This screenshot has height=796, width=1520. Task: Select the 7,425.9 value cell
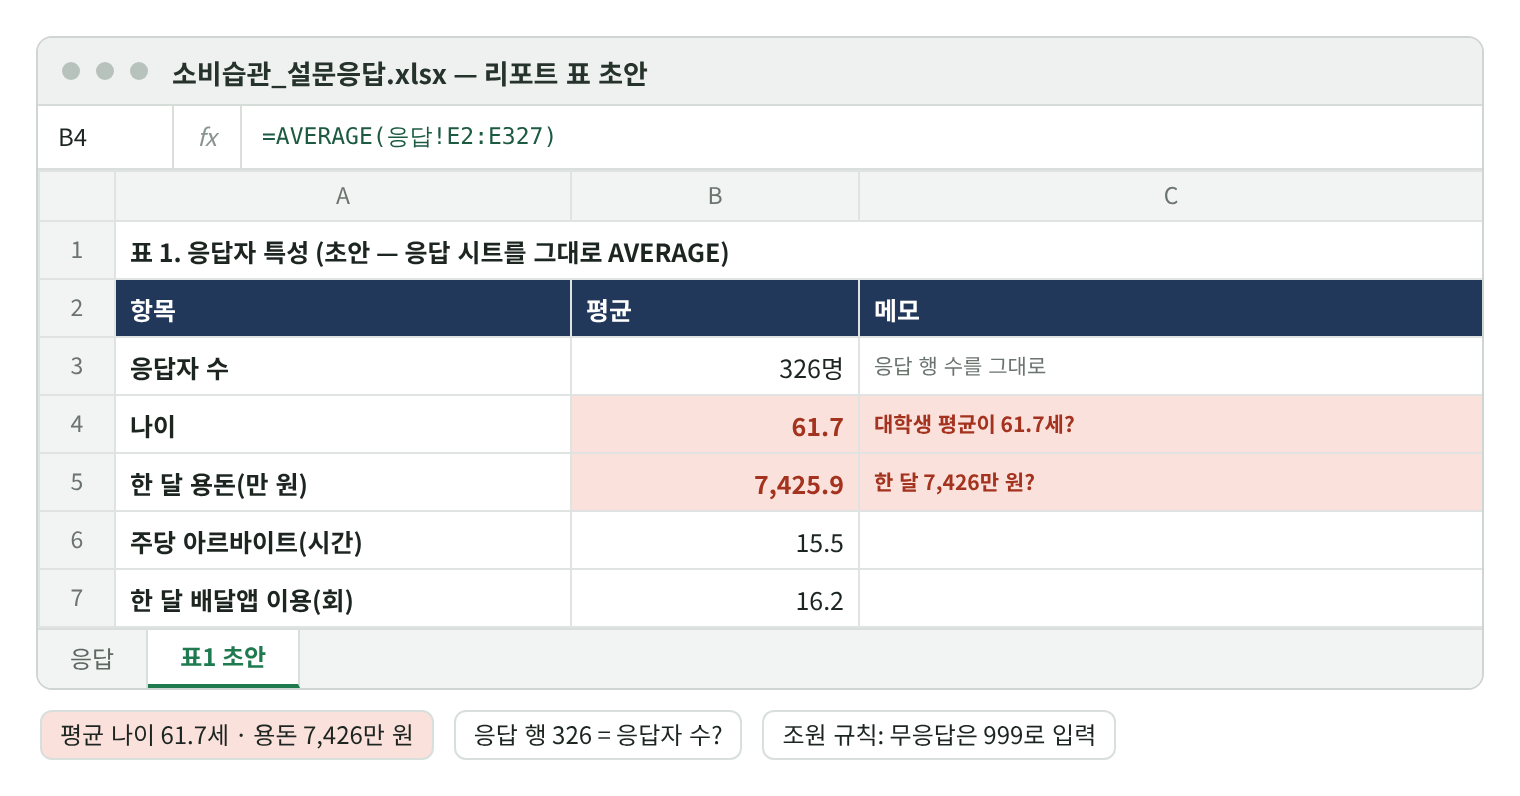click(x=715, y=483)
